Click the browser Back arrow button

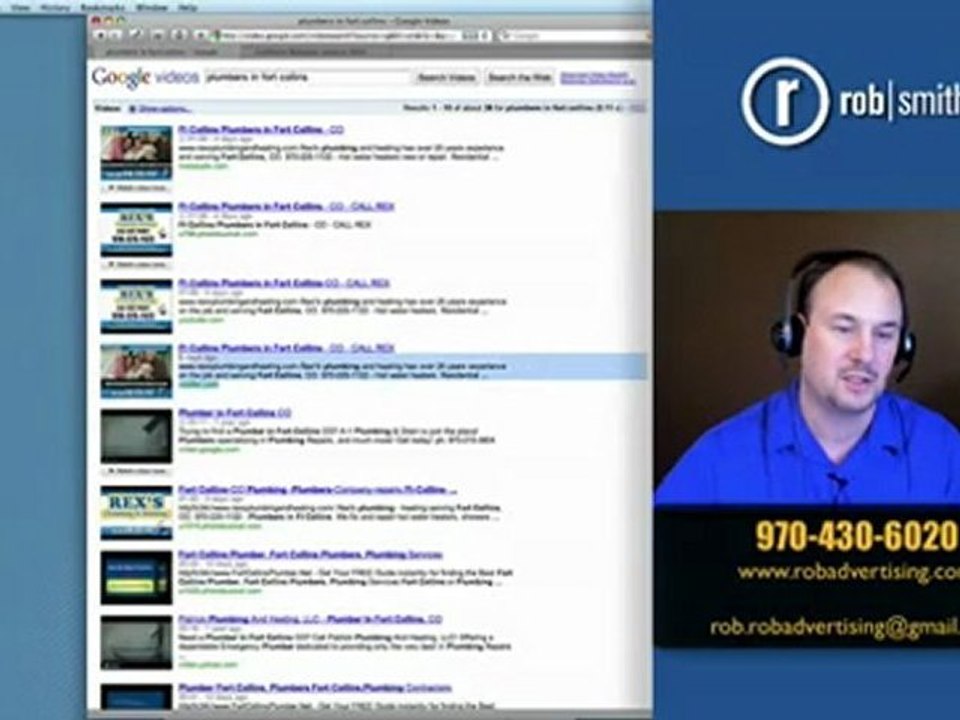tap(100, 36)
